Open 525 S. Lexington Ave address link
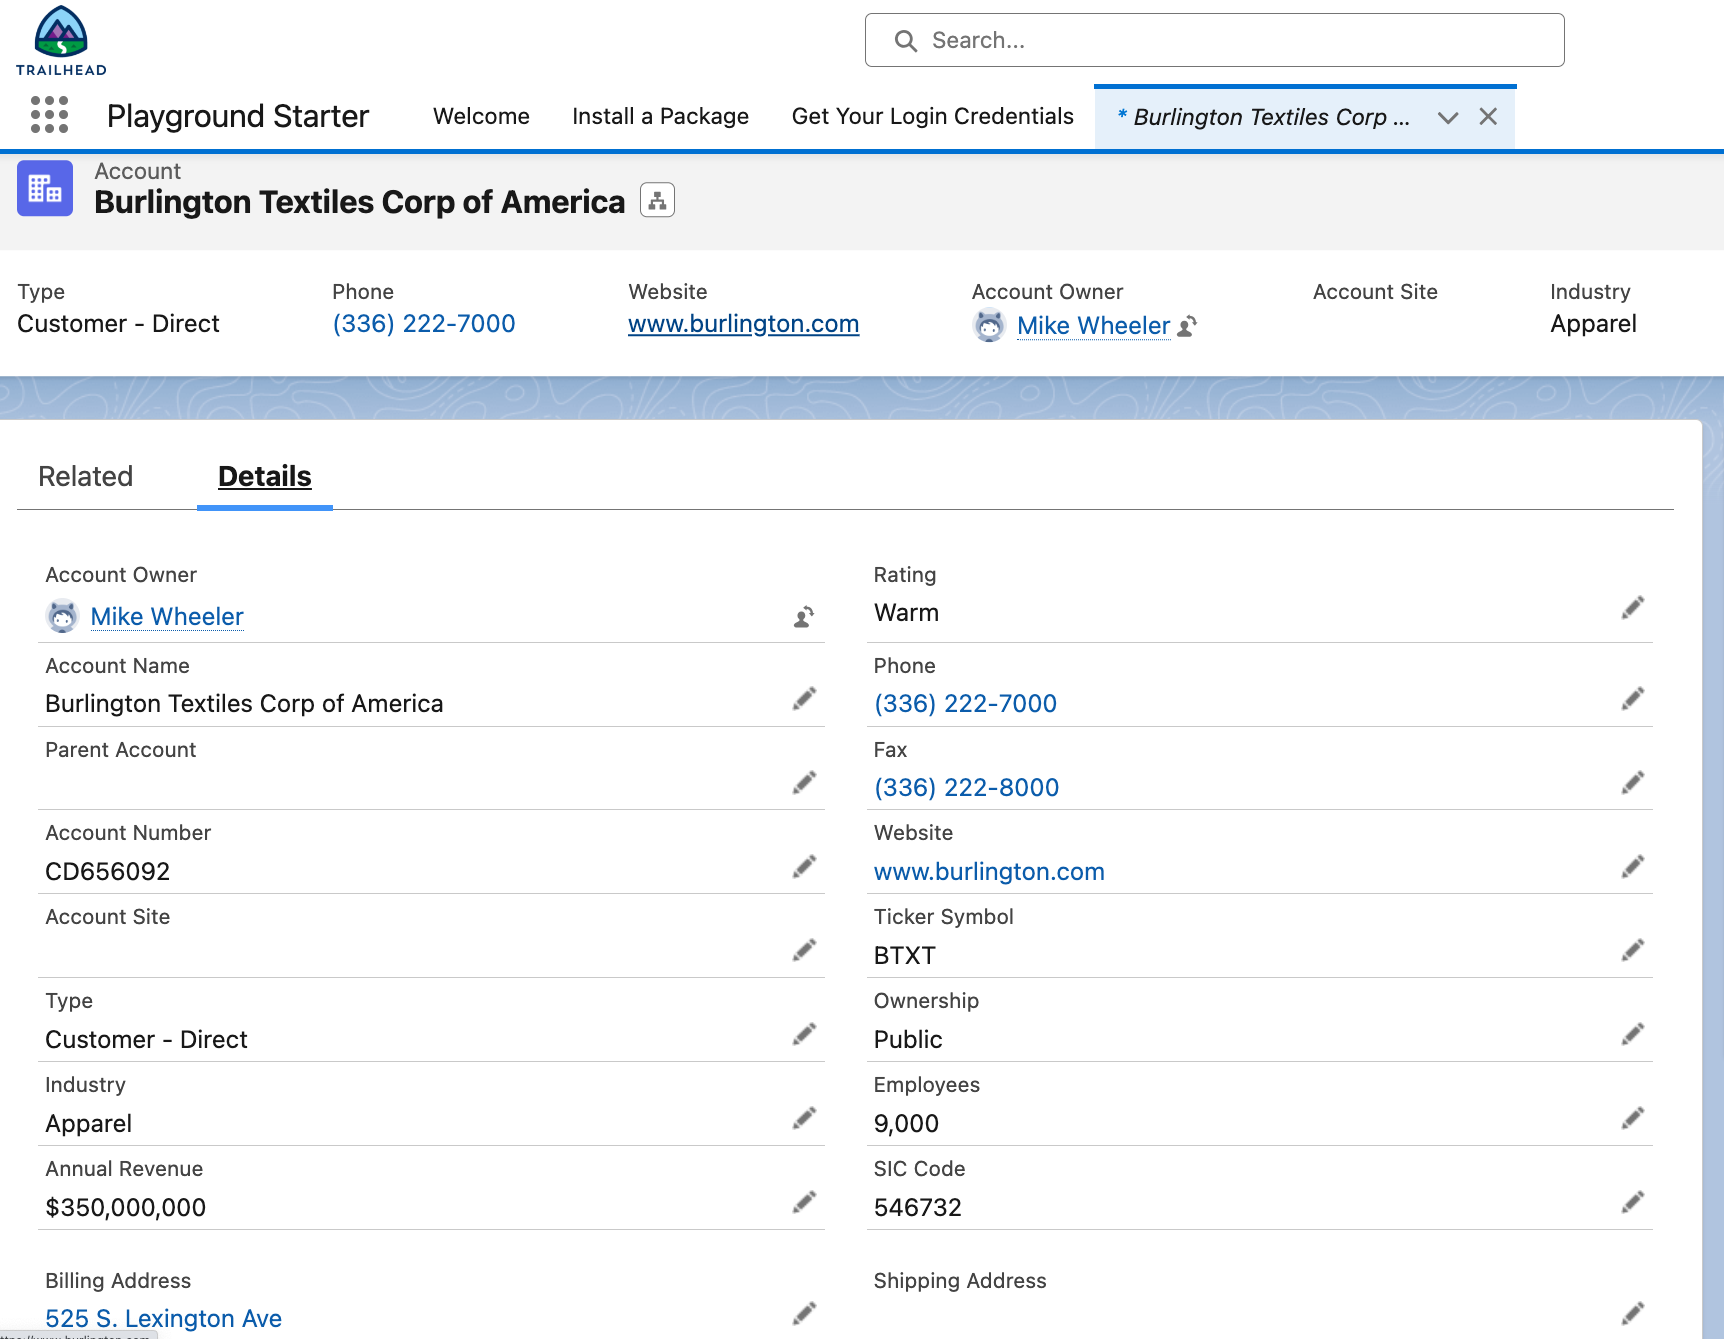Viewport: 1724px width, 1339px height. [x=164, y=1319]
